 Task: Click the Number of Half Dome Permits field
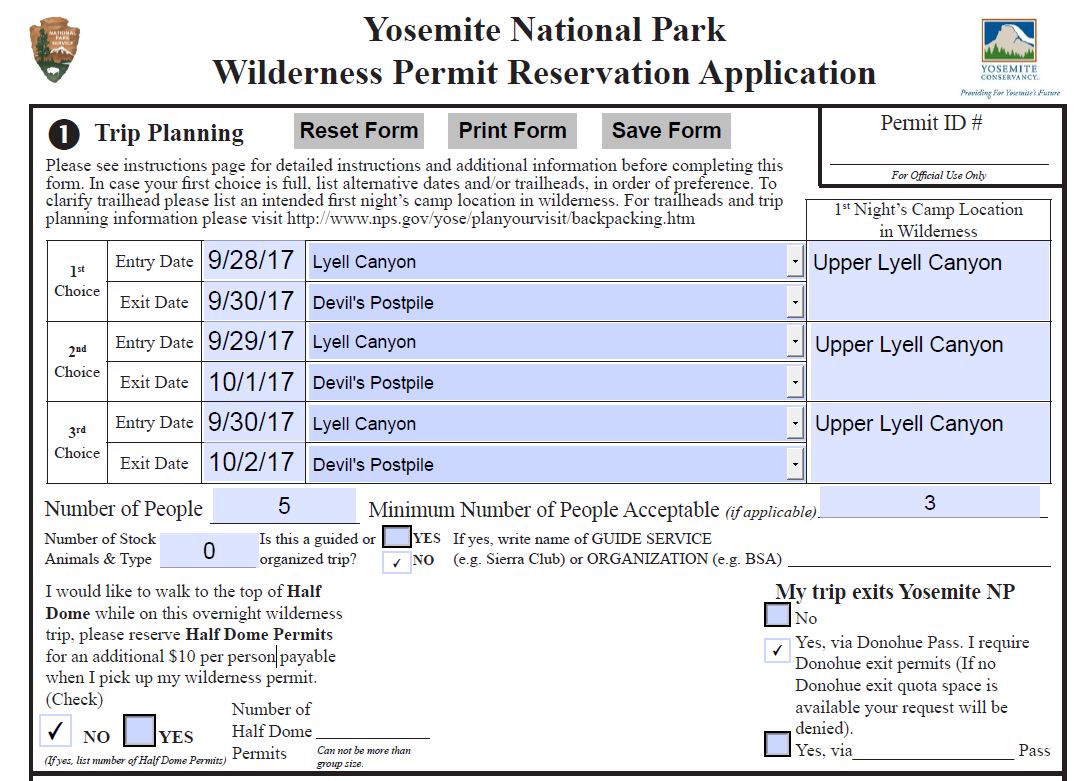point(373,727)
